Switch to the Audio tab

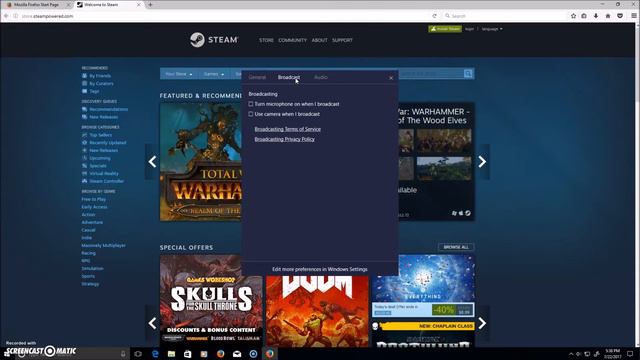[321, 77]
